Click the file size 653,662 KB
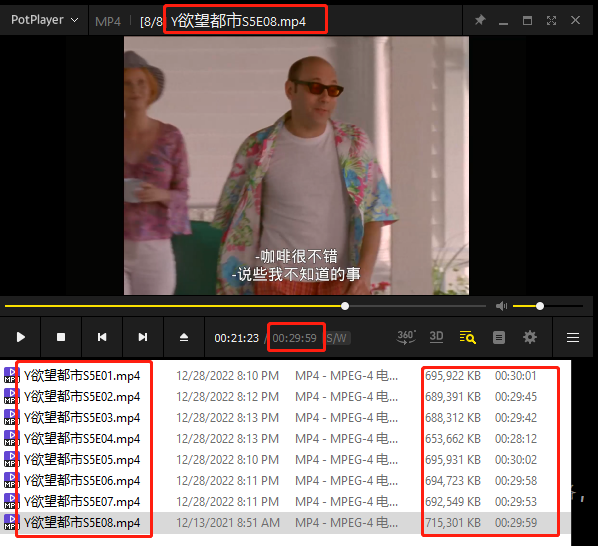 453,438
